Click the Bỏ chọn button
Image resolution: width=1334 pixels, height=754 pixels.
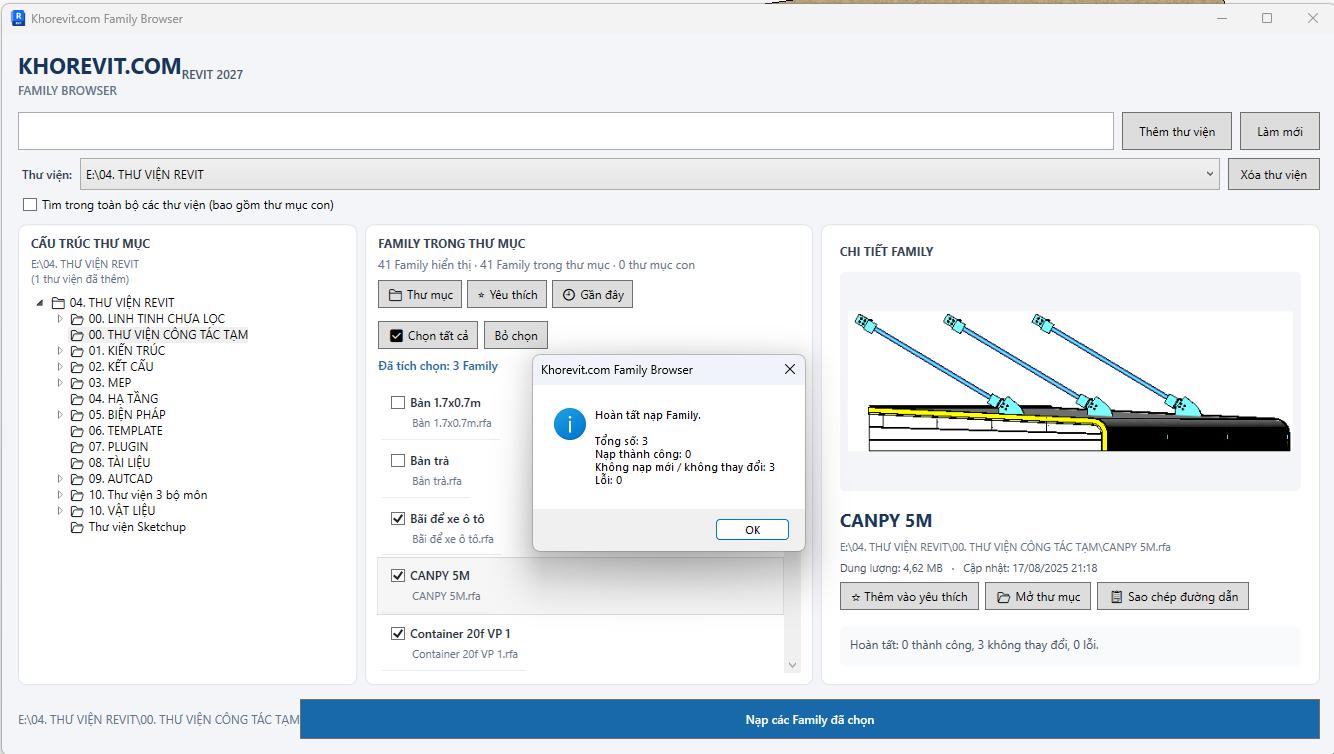(x=516, y=336)
